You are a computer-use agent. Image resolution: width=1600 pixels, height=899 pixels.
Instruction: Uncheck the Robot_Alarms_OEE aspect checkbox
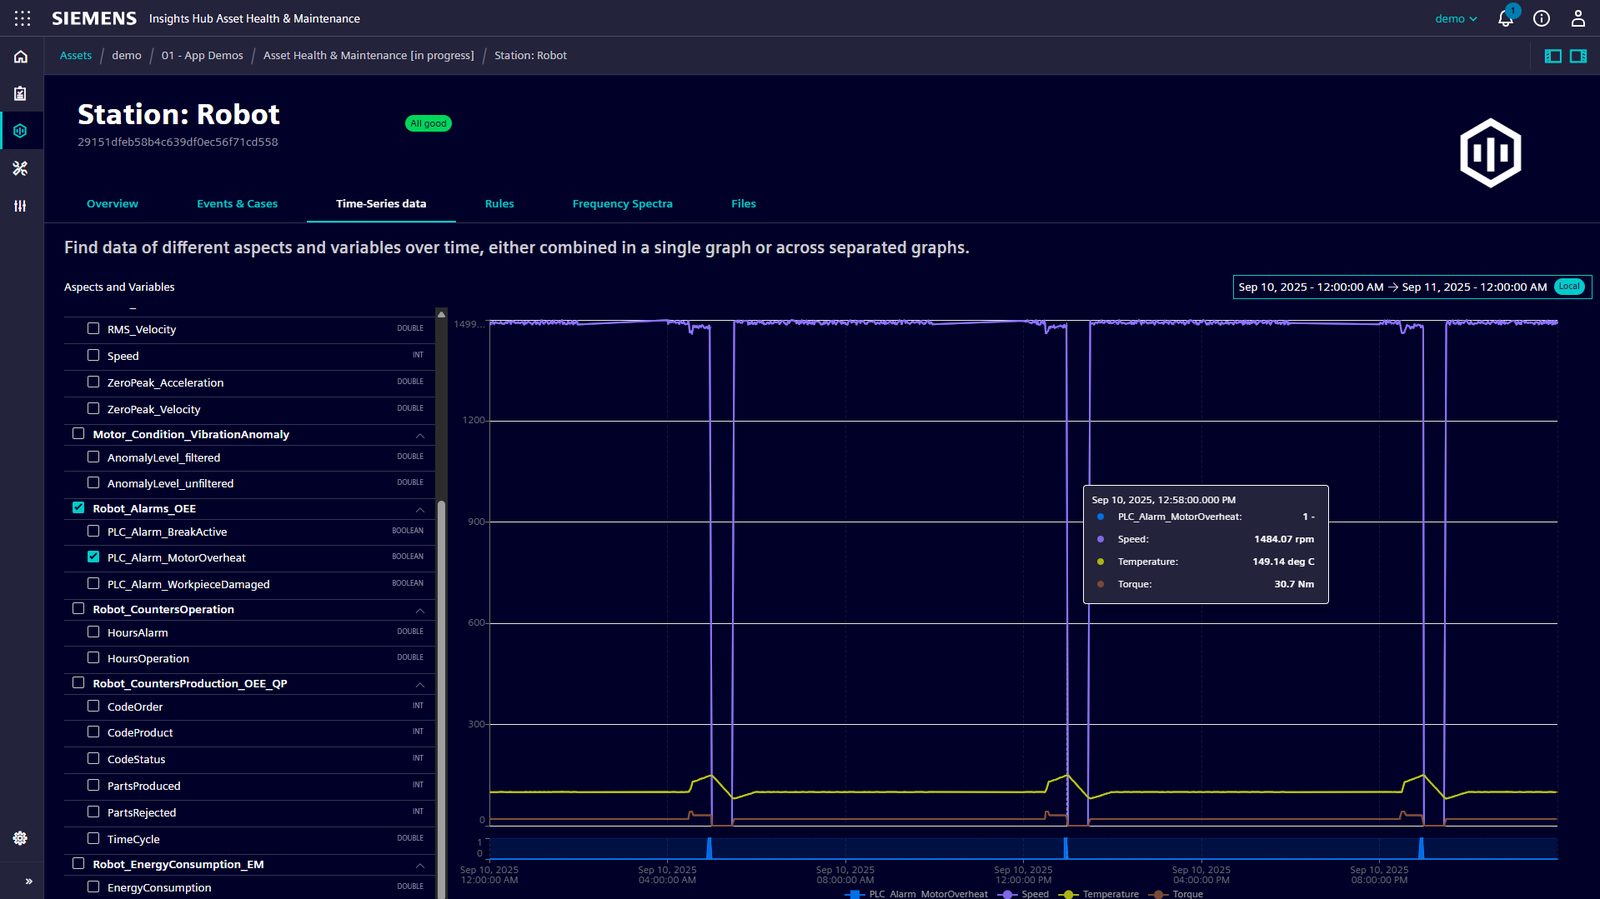(78, 508)
